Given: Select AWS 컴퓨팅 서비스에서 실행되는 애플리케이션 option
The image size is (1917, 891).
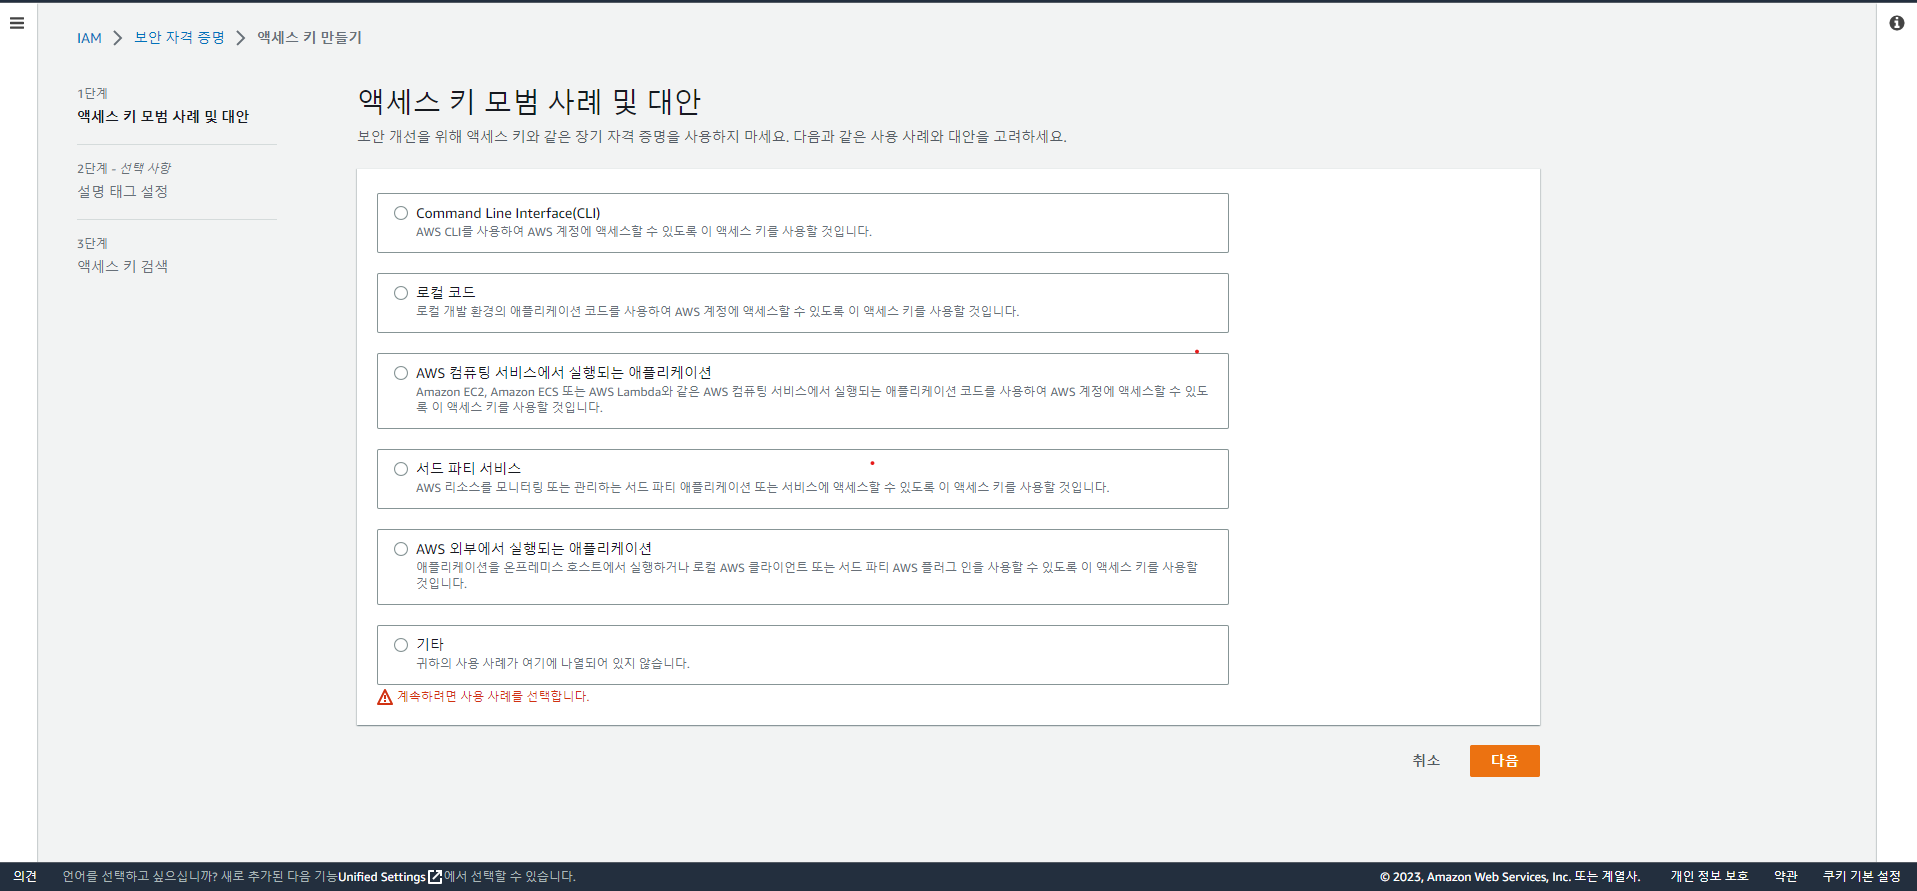Looking at the screenshot, I should tap(401, 373).
